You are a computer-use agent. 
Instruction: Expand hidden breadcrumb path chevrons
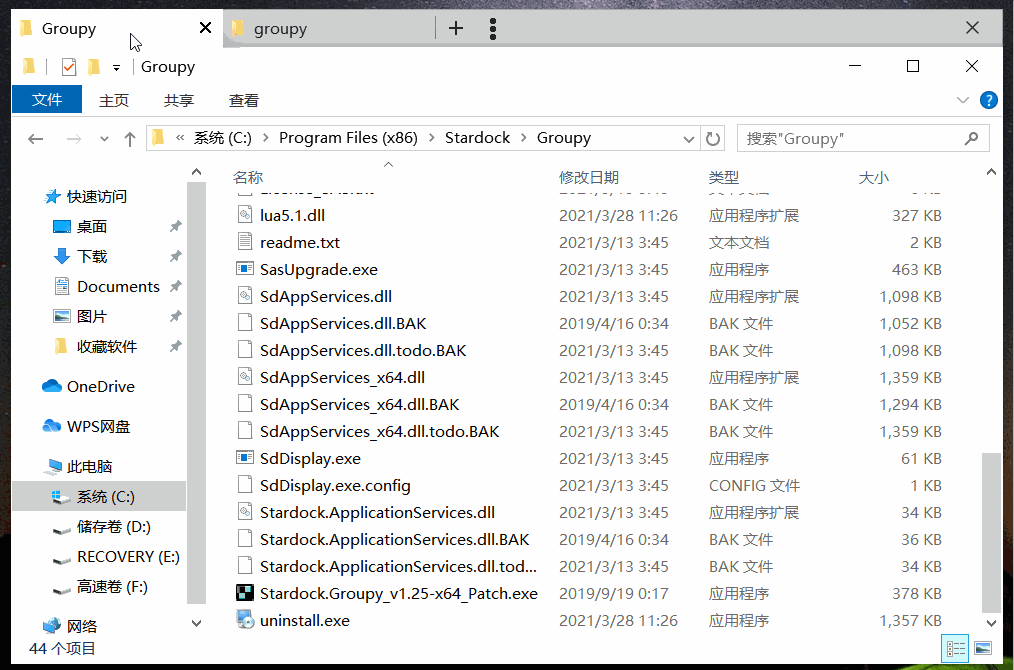pyautogui.click(x=180, y=138)
